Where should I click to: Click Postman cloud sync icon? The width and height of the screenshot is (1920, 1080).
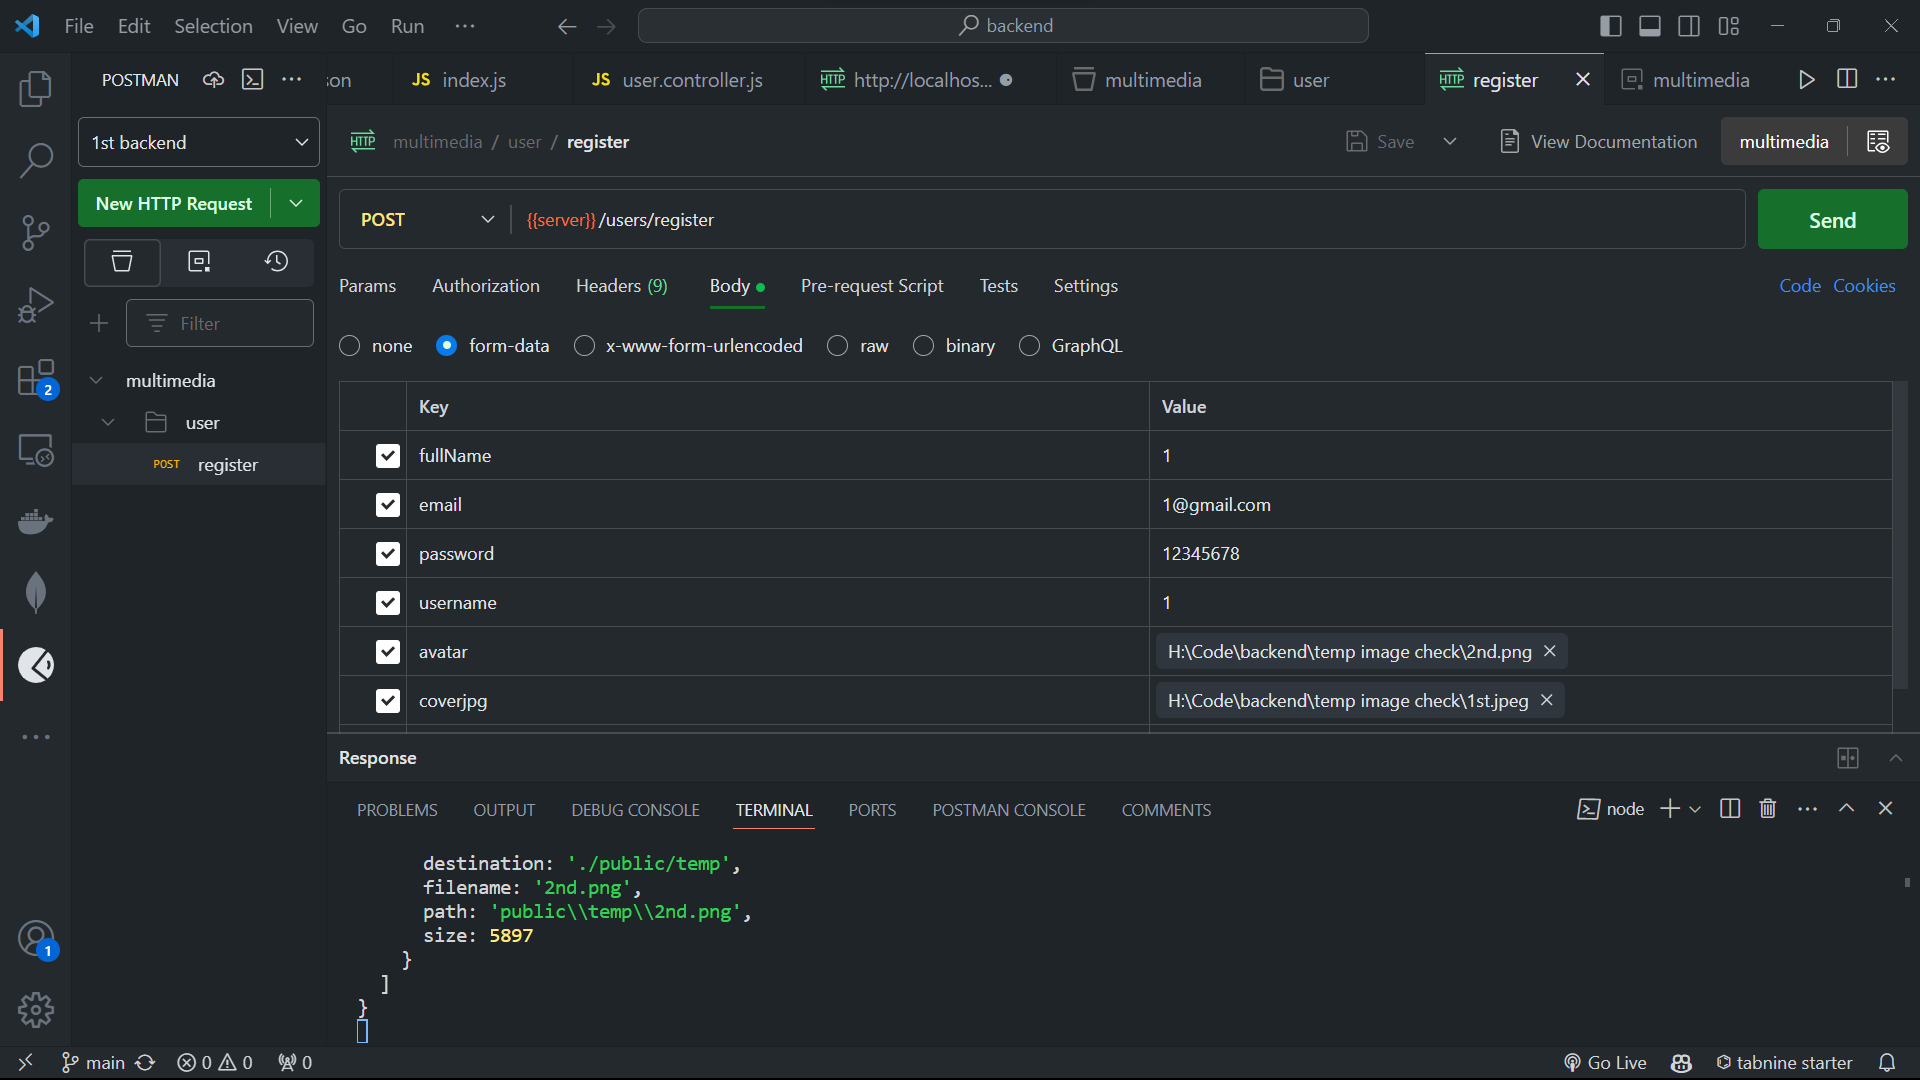213,80
